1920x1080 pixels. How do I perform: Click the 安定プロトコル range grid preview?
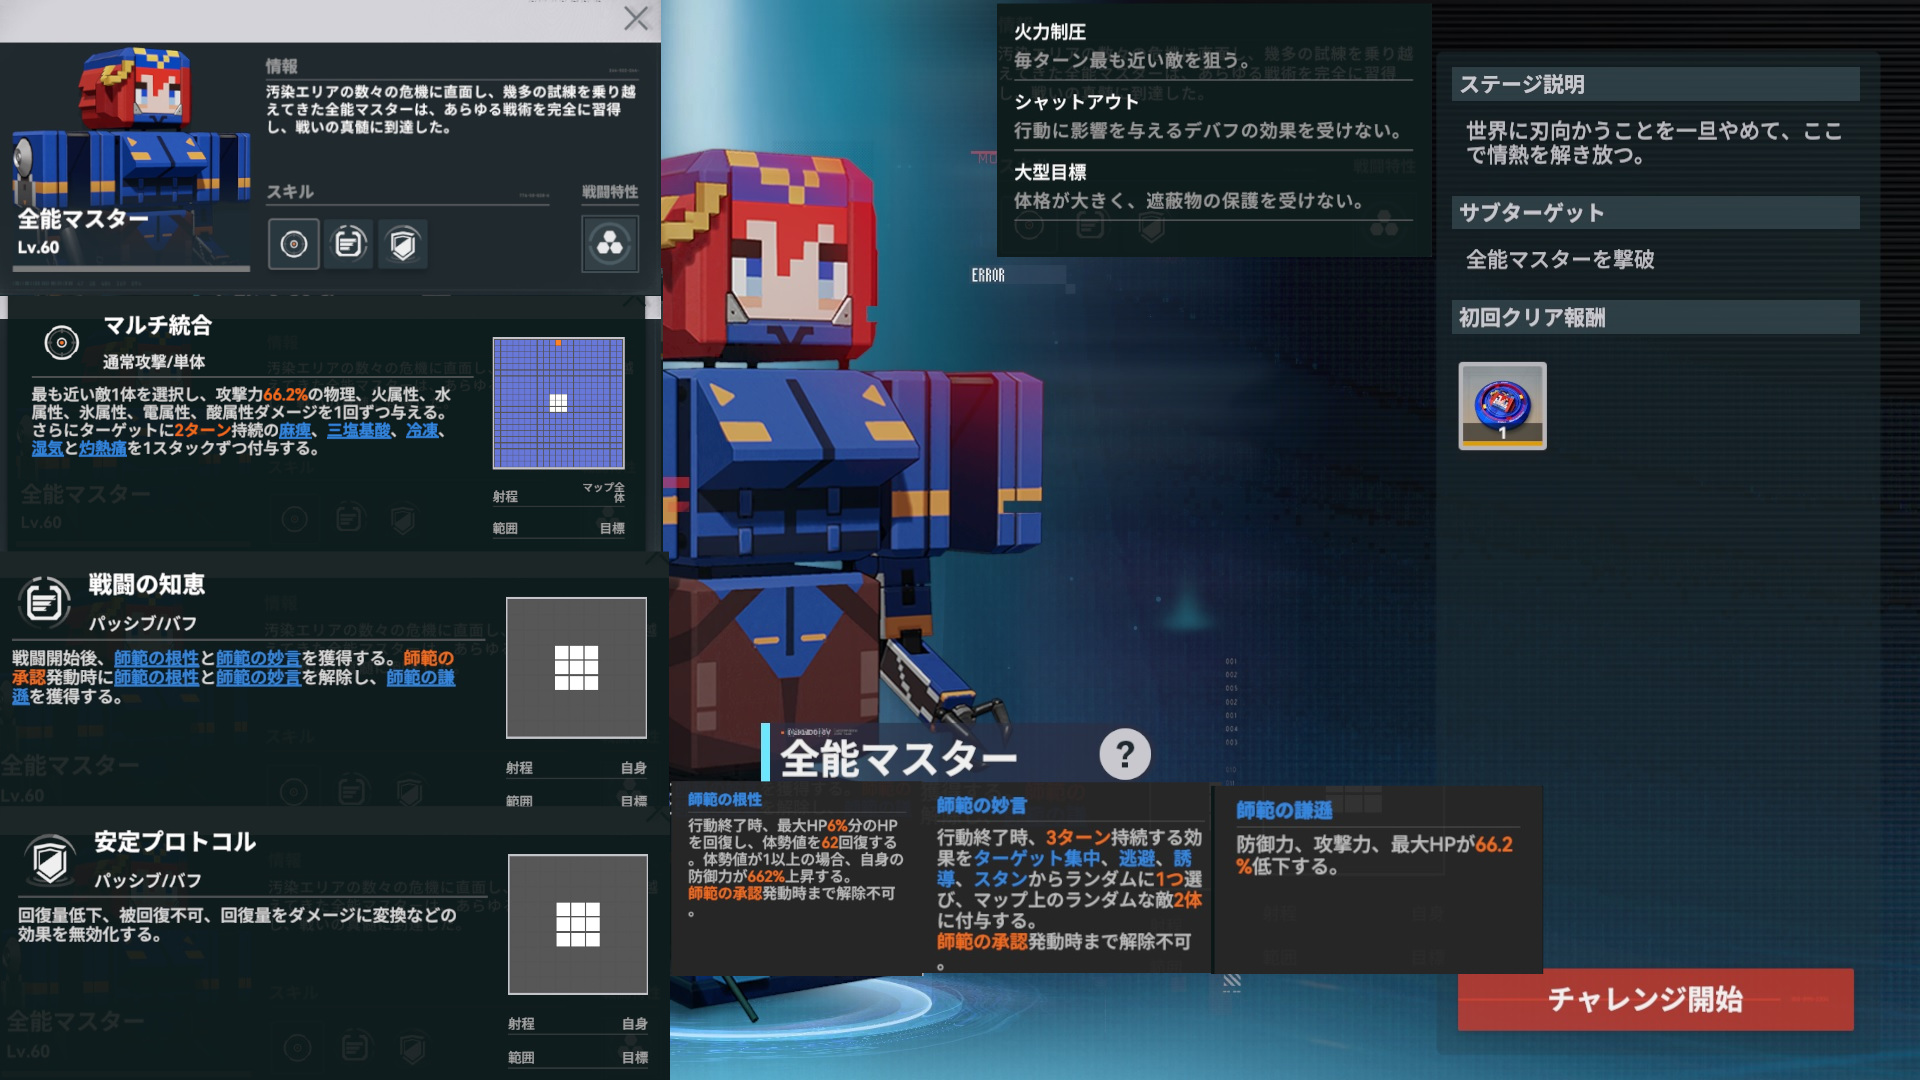[577, 924]
